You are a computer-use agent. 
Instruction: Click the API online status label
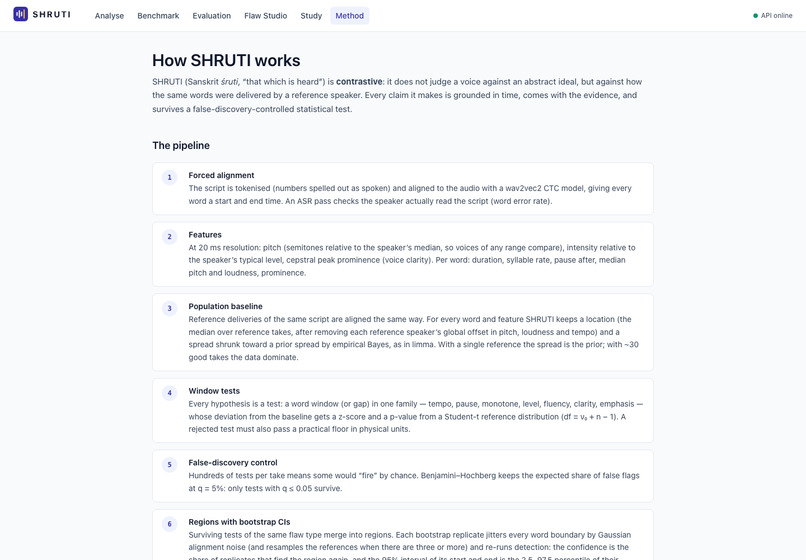pos(777,16)
